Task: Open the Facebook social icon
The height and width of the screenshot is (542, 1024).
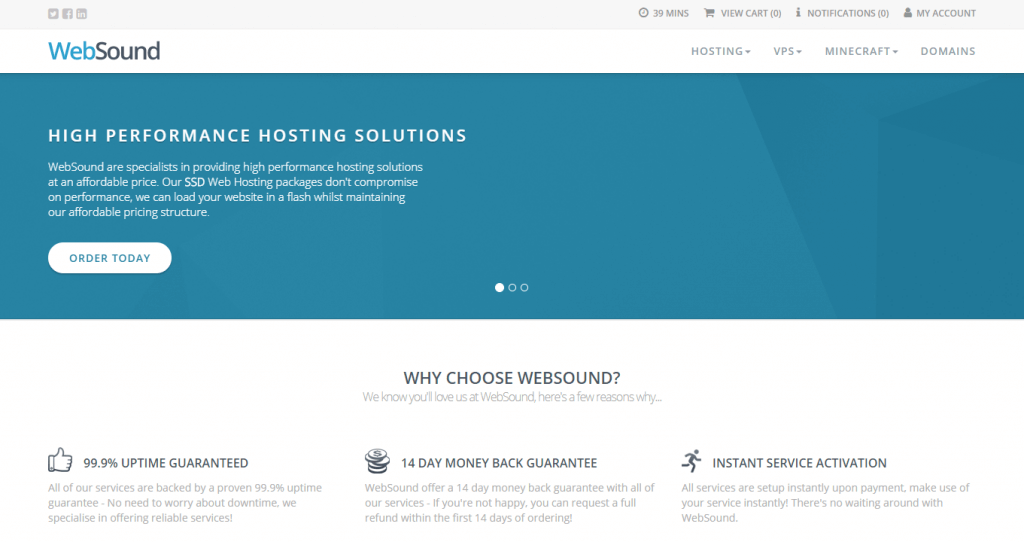Action: click(67, 14)
